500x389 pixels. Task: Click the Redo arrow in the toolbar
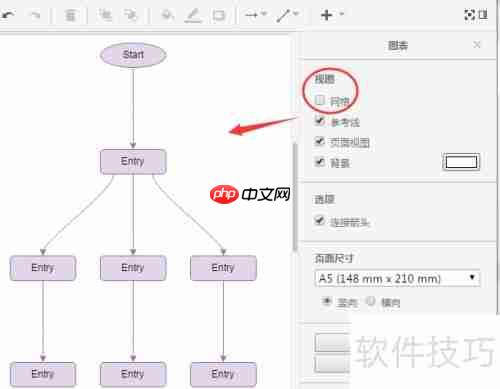click(35, 15)
